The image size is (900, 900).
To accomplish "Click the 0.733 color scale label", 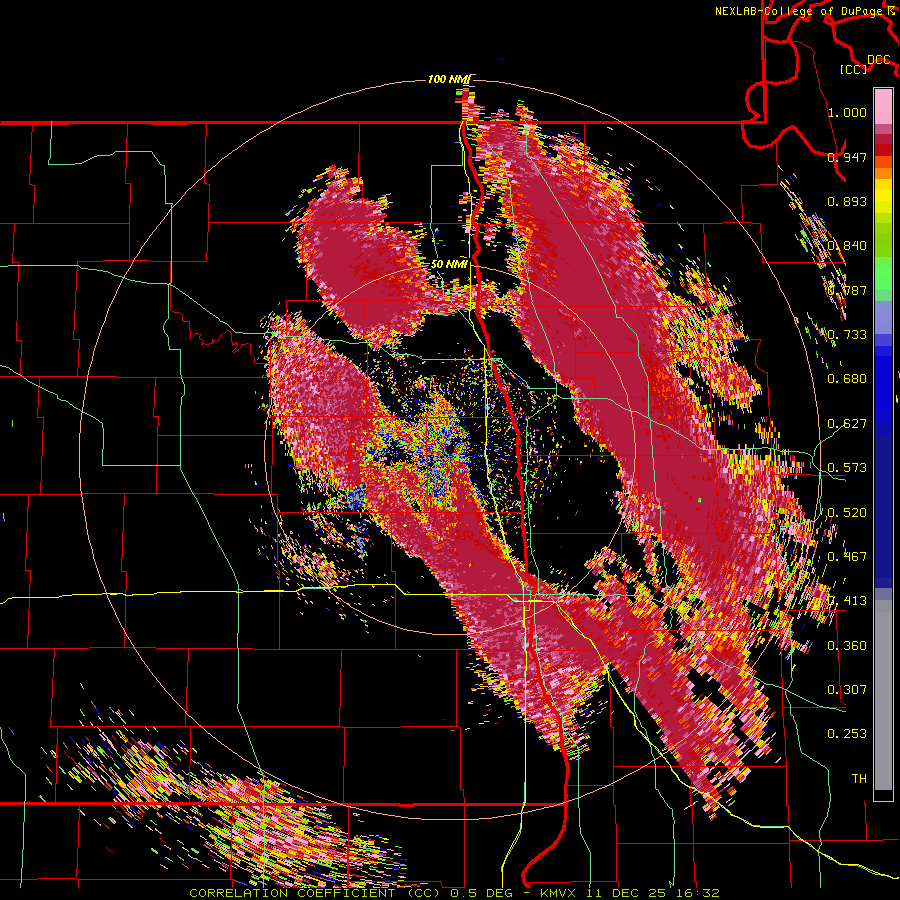I will 847,335.
